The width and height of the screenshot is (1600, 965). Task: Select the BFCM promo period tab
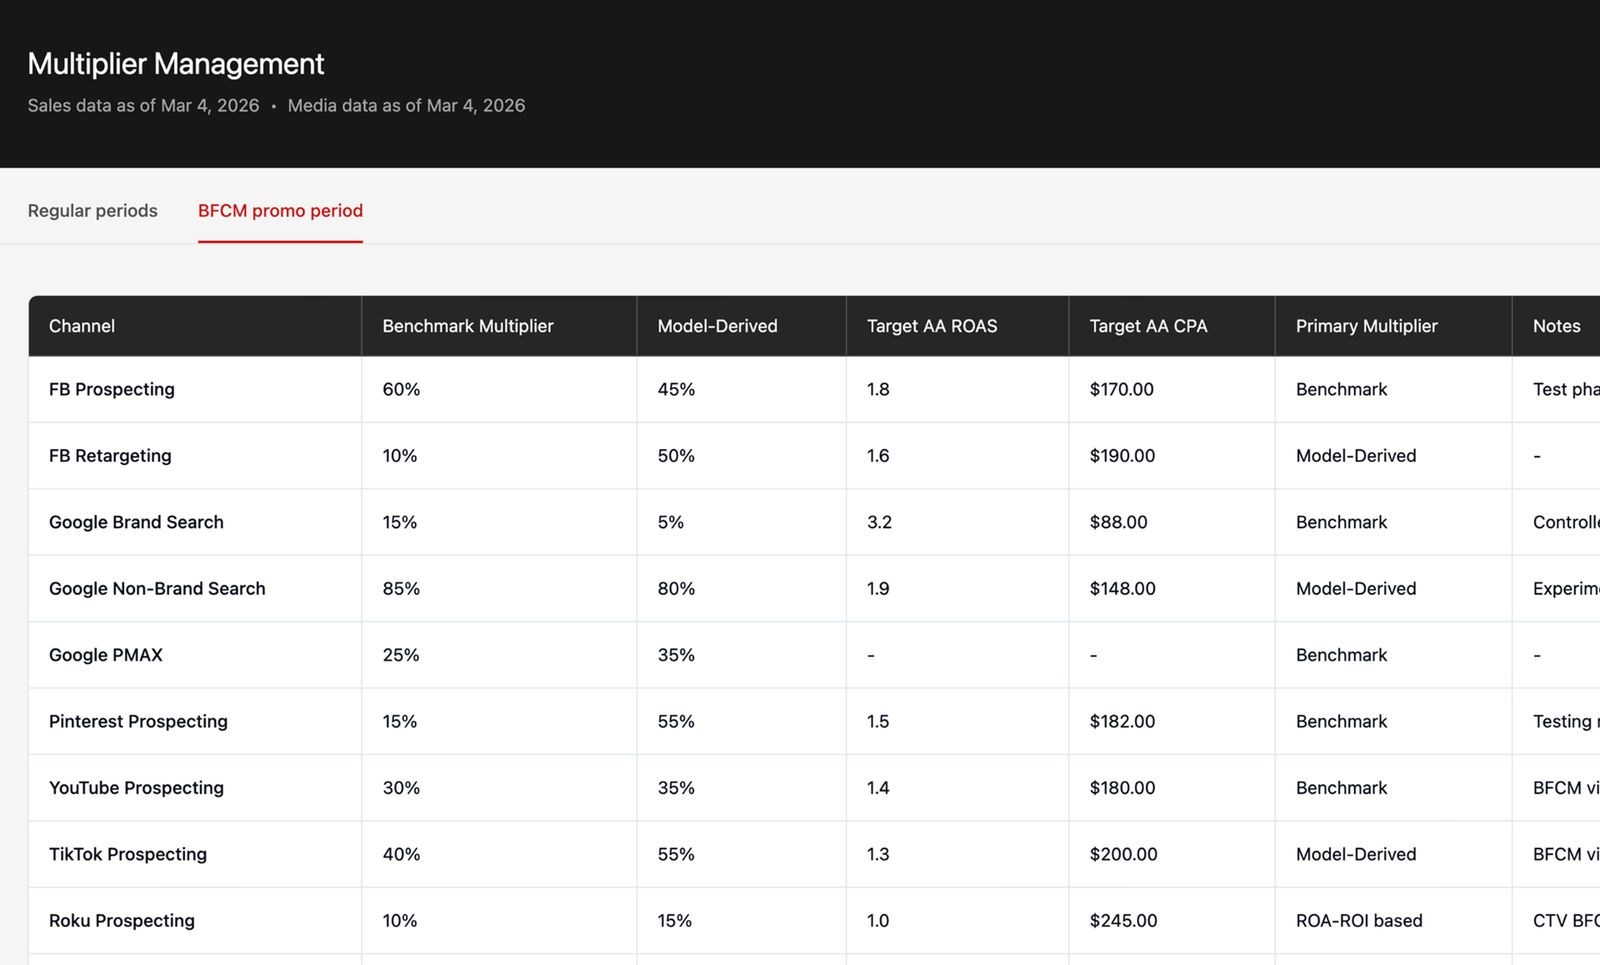click(280, 210)
